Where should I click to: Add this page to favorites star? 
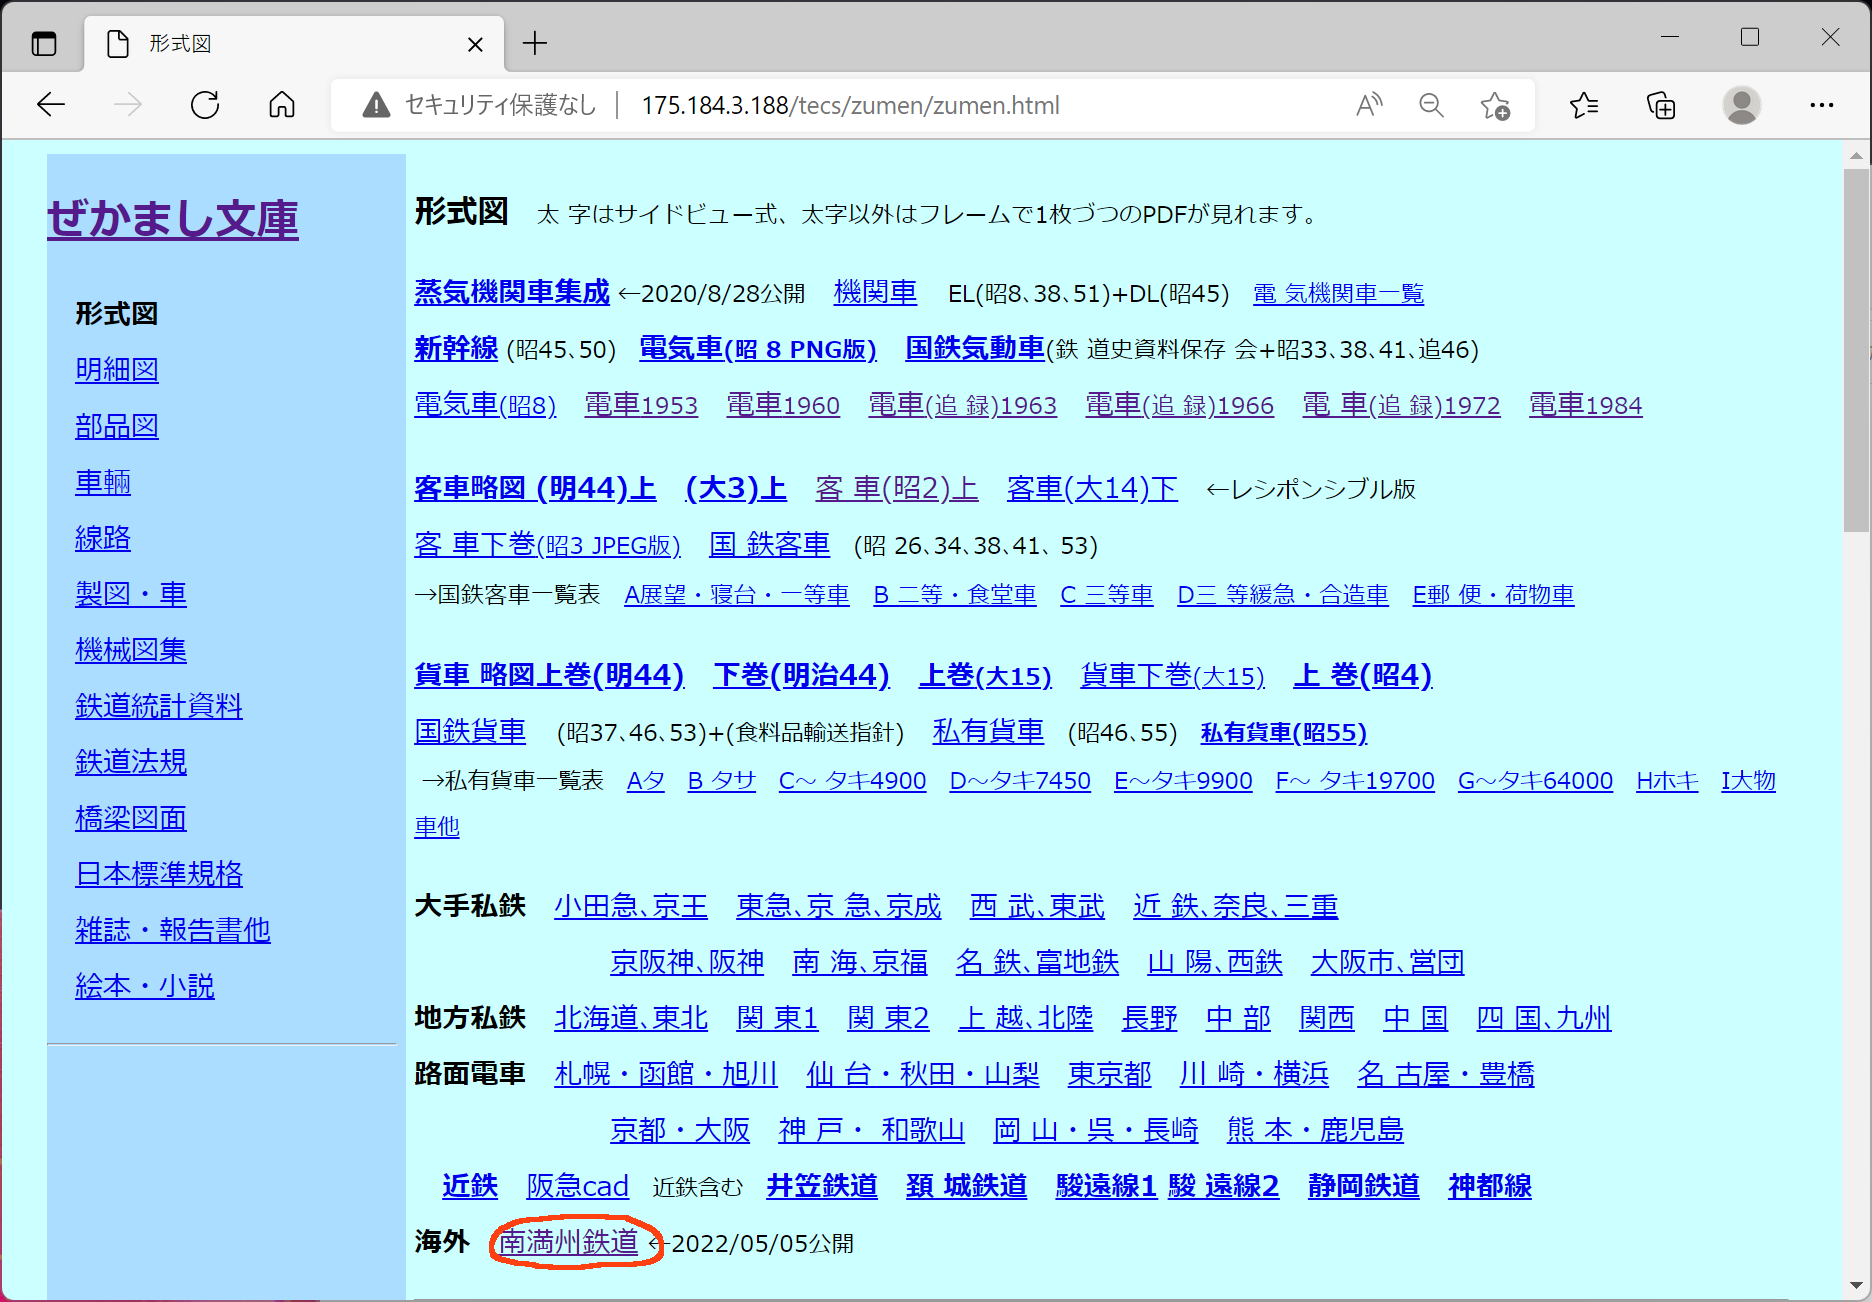click(1495, 105)
